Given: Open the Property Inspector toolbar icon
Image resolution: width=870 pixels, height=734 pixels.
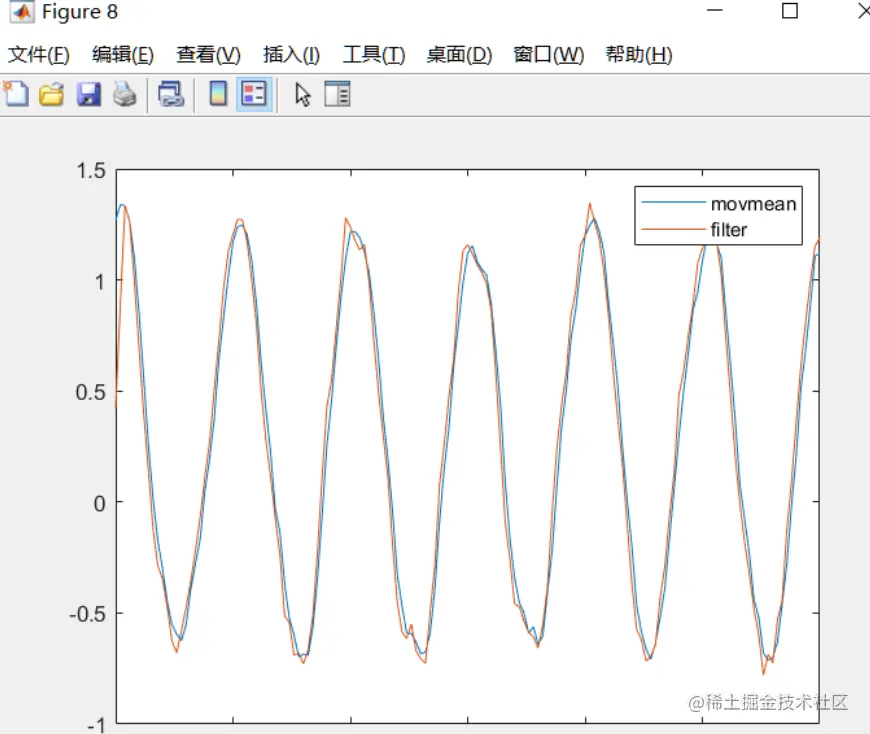Looking at the screenshot, I should [337, 94].
